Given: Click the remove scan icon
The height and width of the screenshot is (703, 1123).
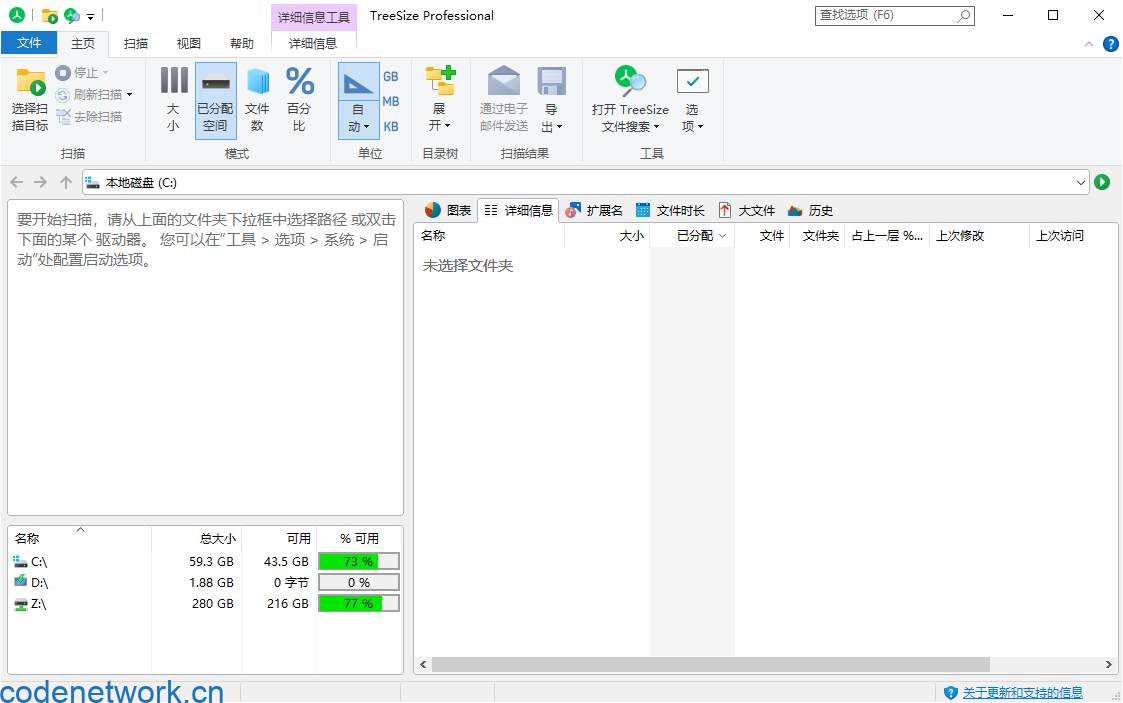Looking at the screenshot, I should click(x=63, y=117).
